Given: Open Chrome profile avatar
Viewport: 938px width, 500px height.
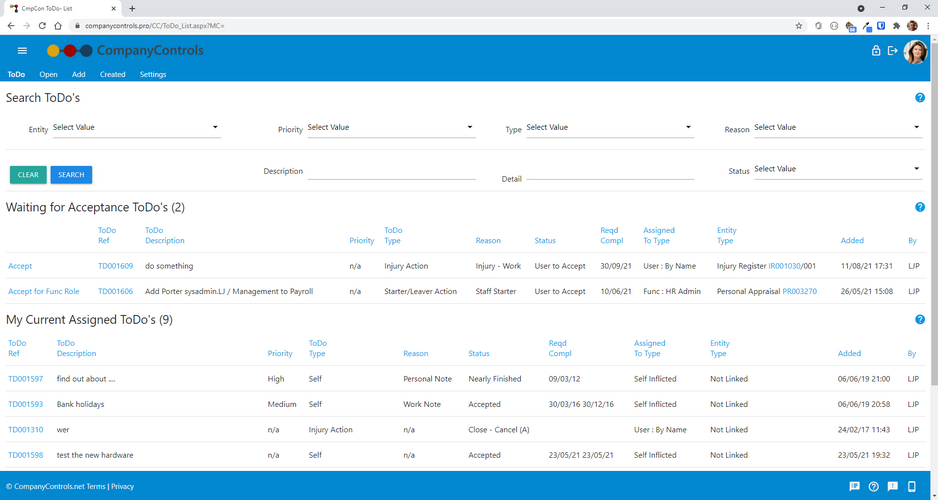Looking at the screenshot, I should 912,26.
